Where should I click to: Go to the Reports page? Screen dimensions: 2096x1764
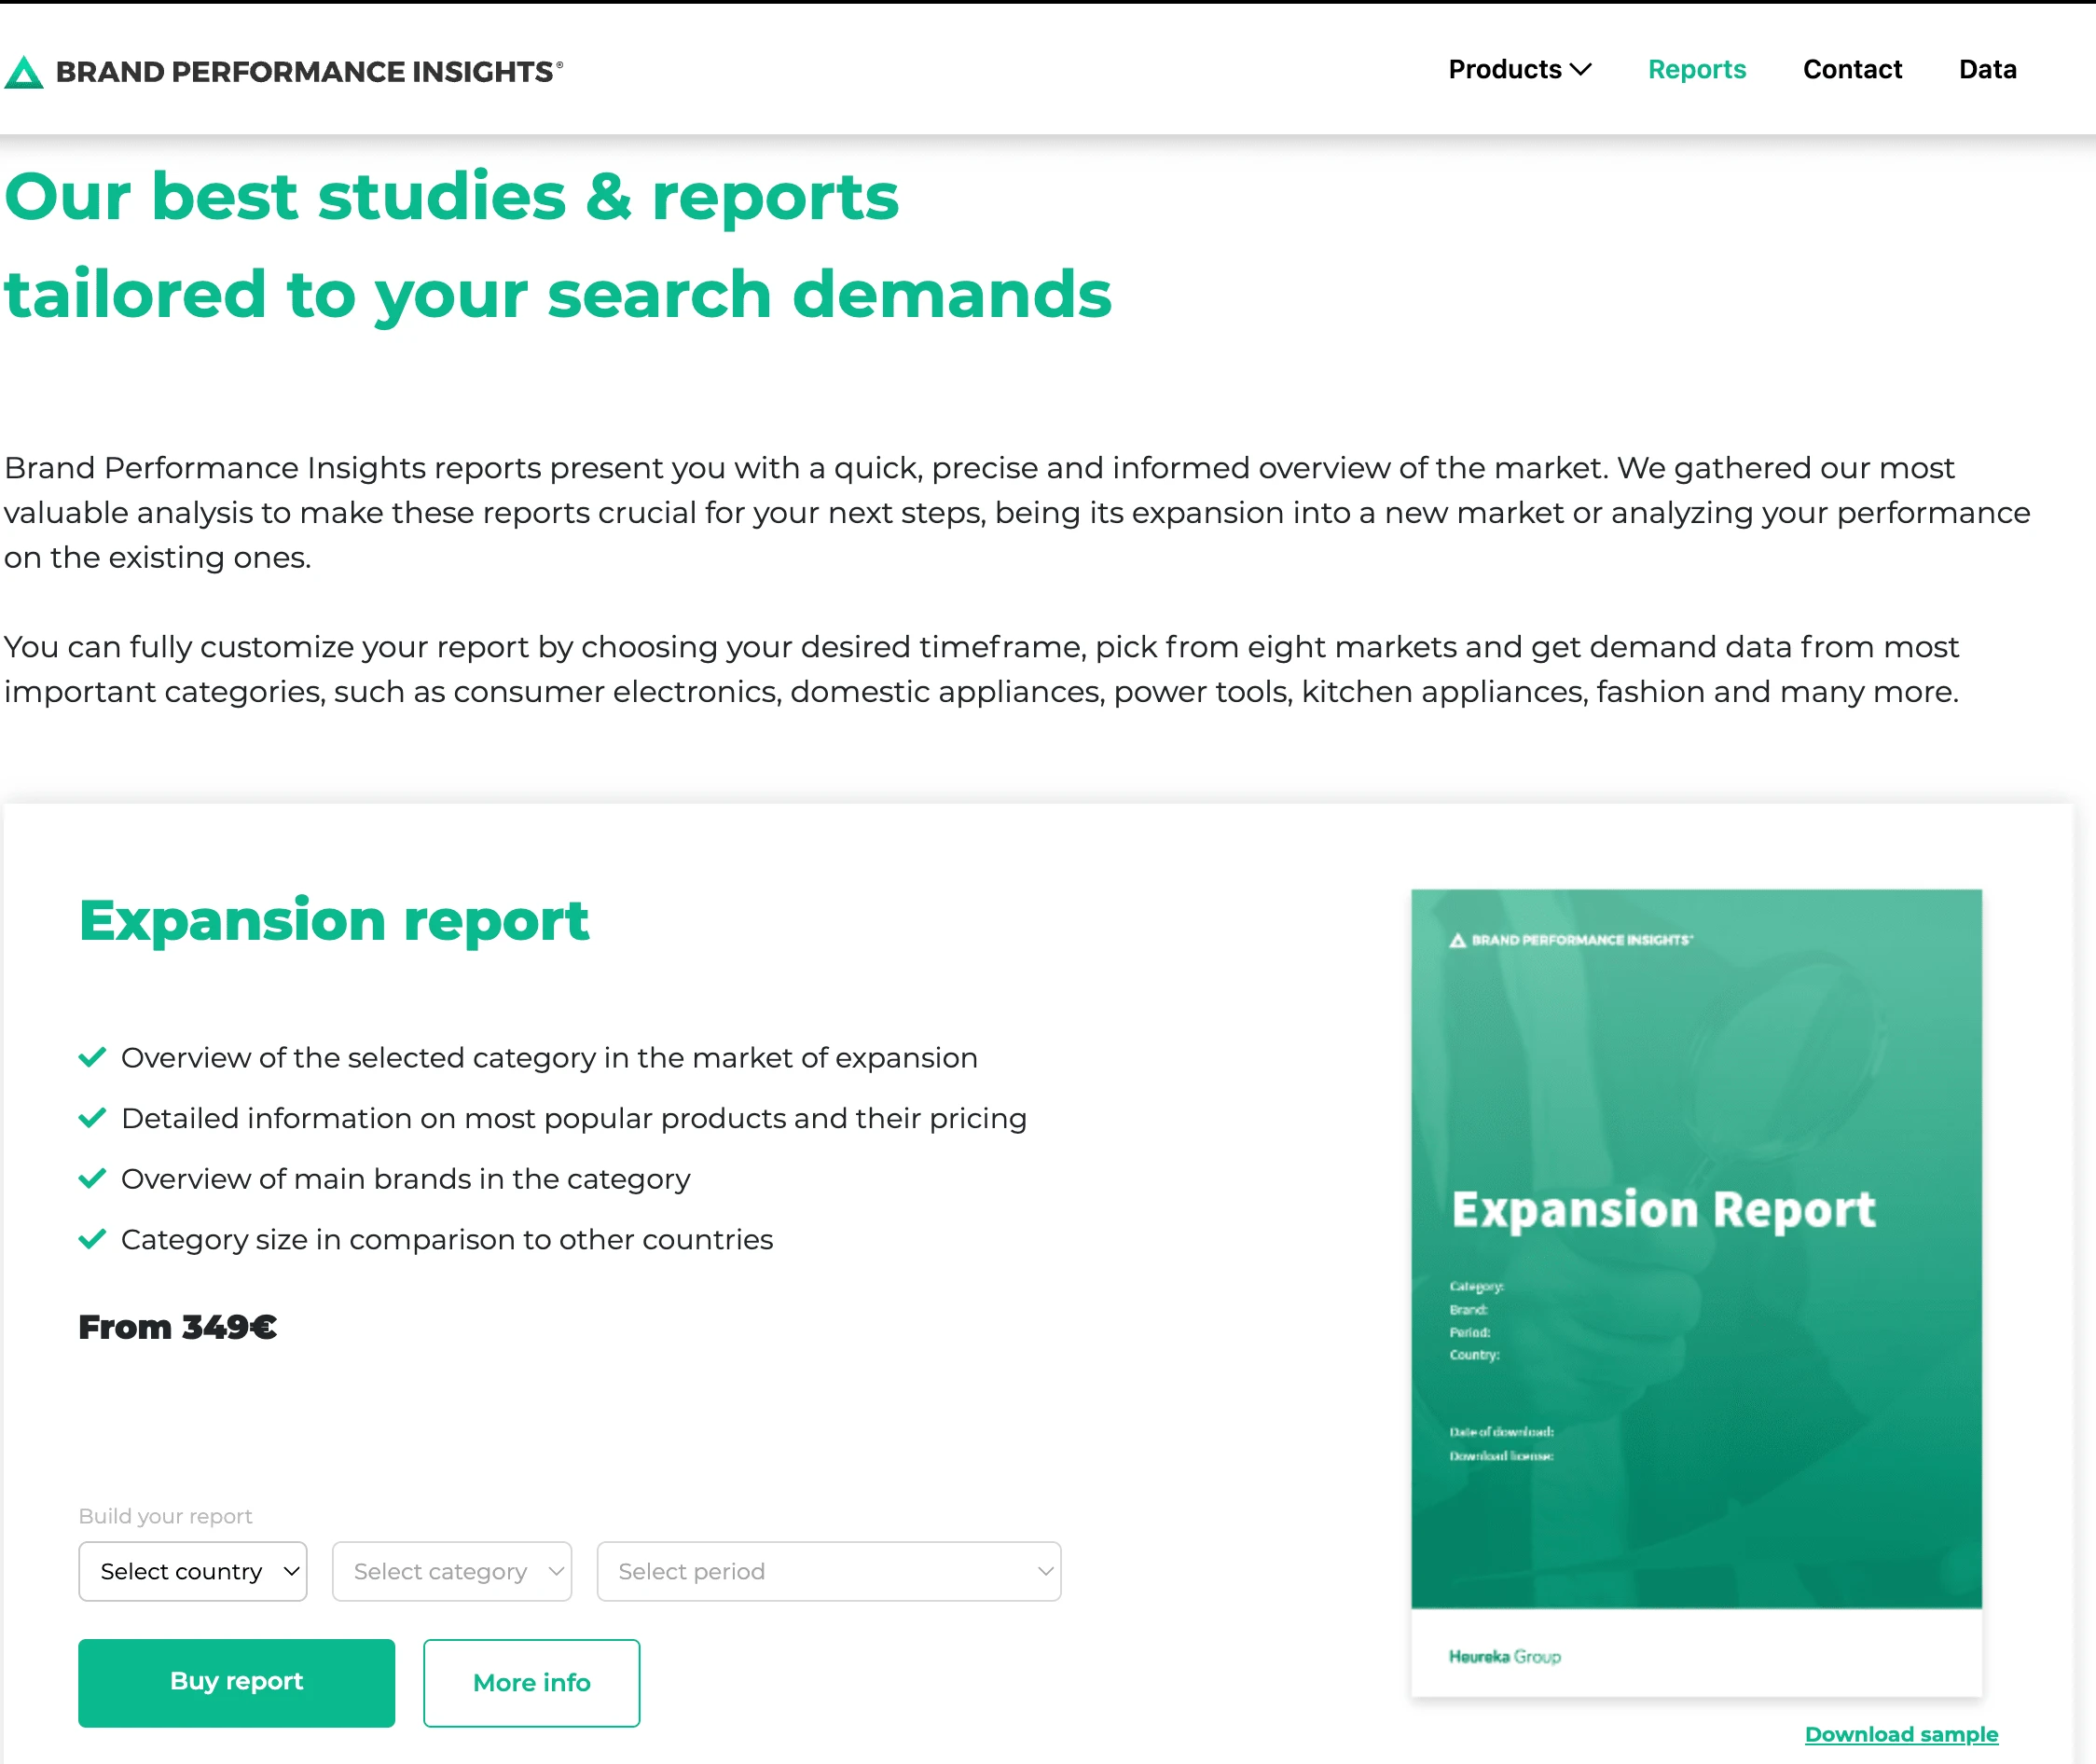1697,70
